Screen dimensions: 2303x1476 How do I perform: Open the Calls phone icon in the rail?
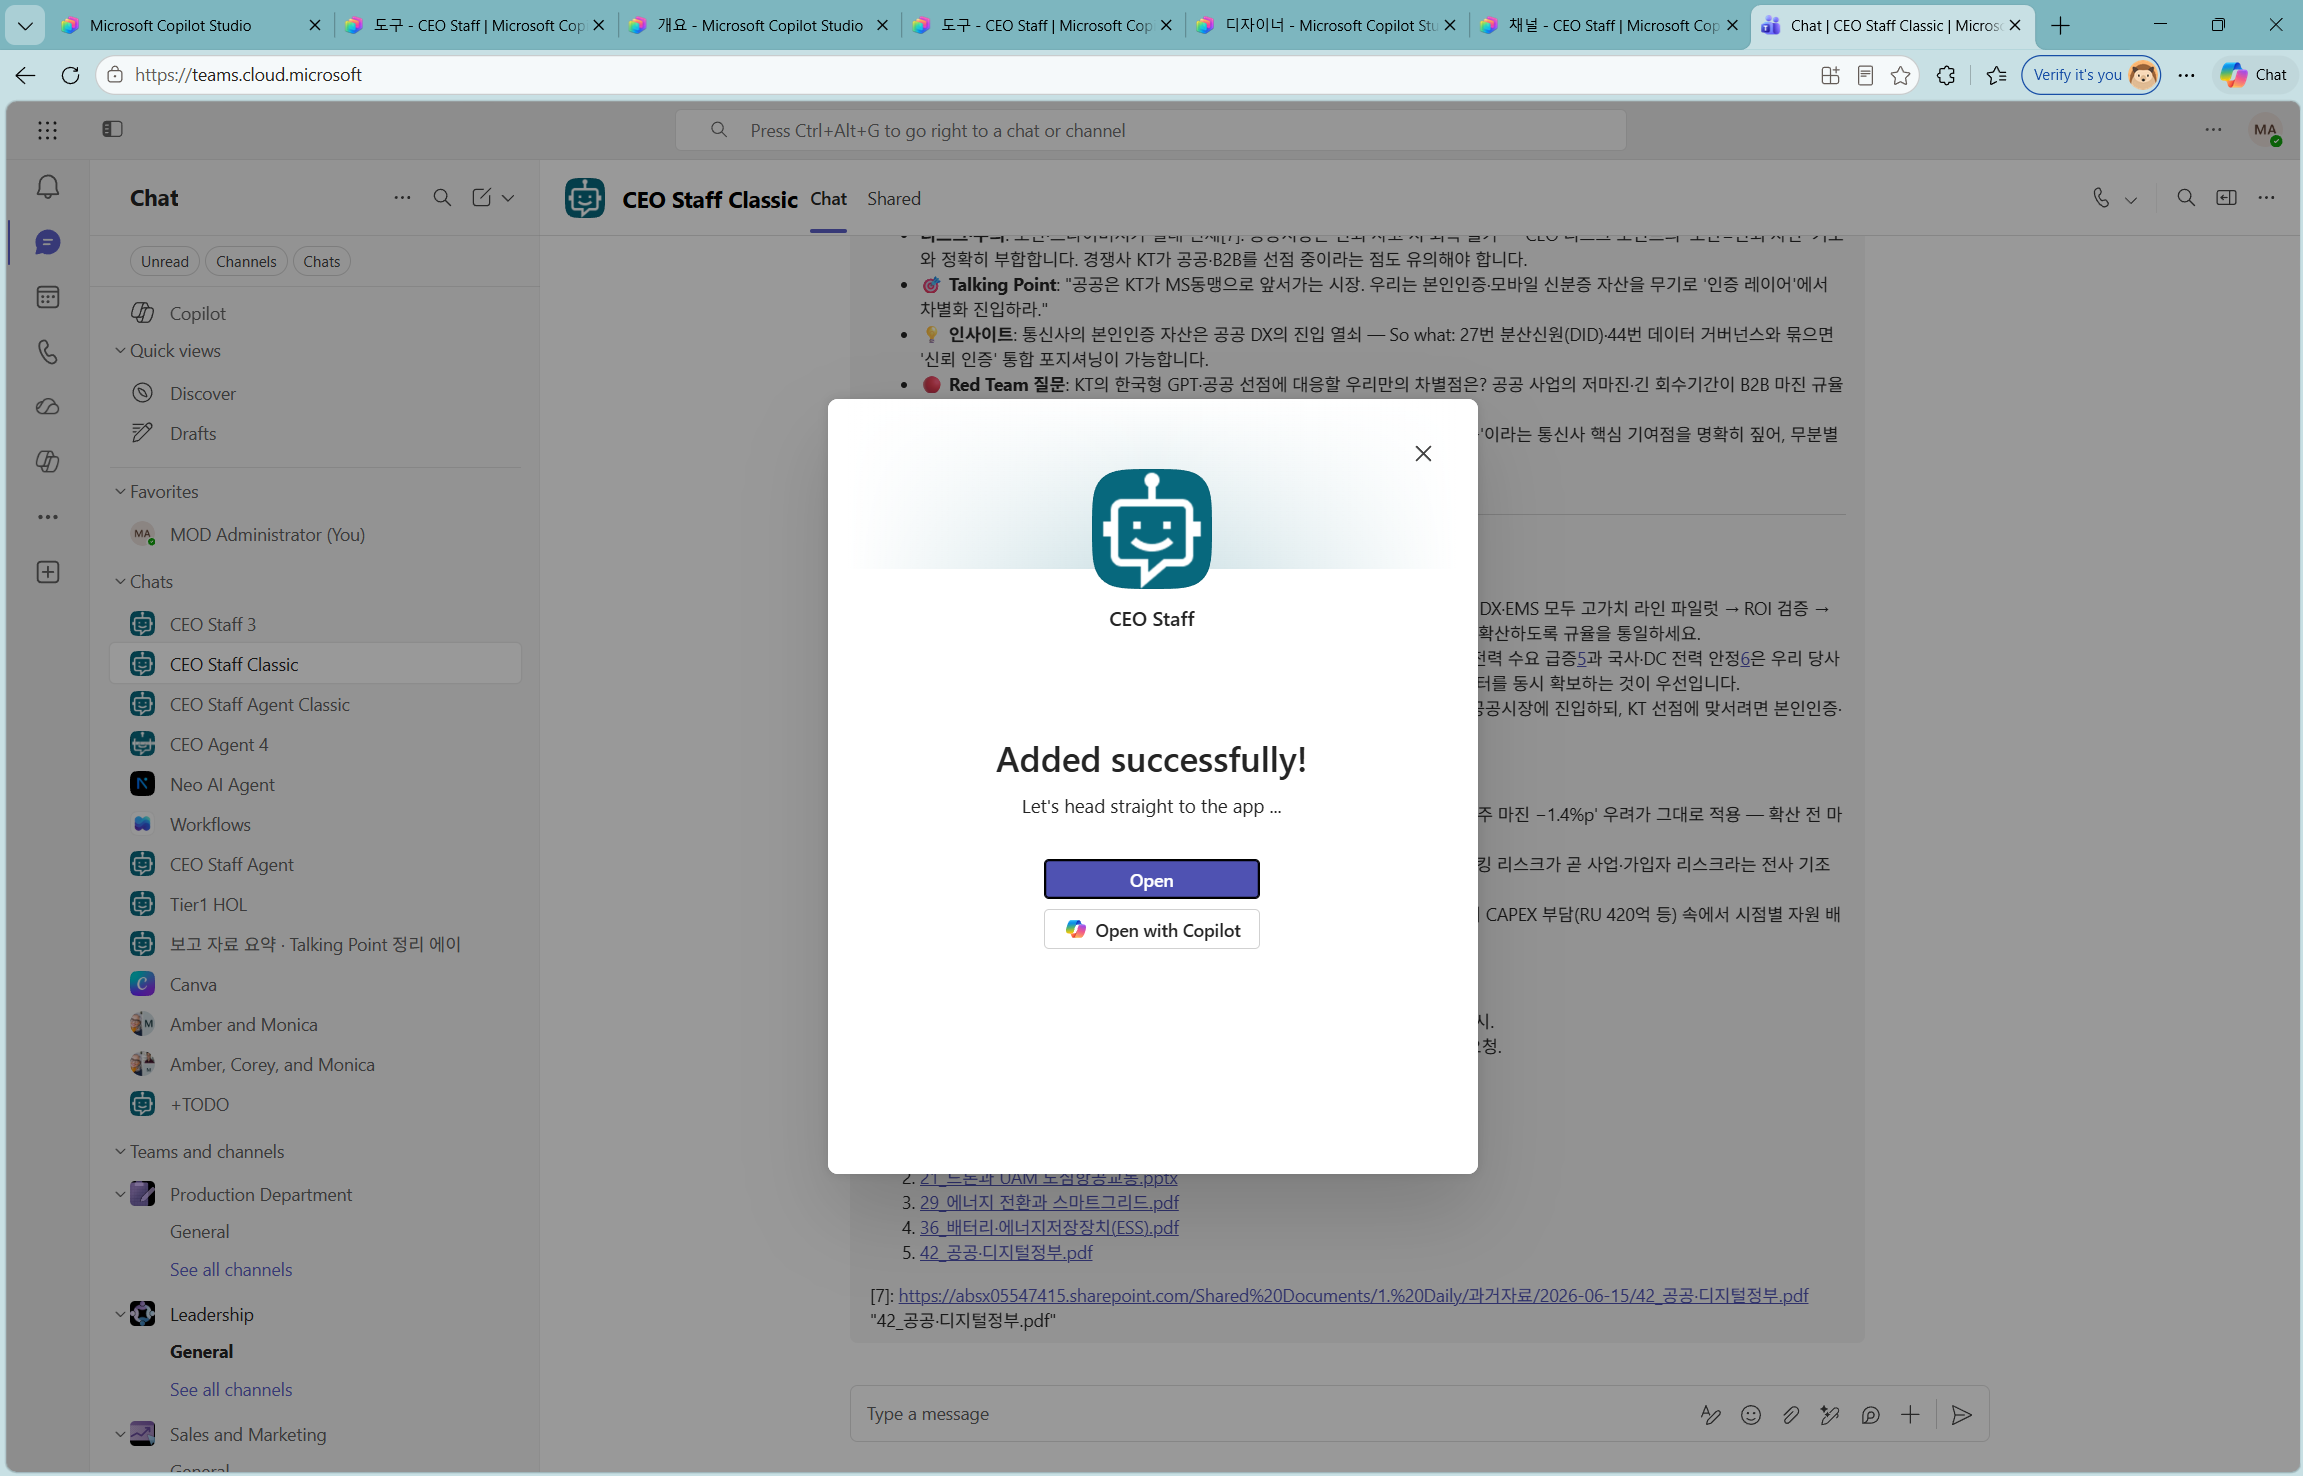pos(48,352)
